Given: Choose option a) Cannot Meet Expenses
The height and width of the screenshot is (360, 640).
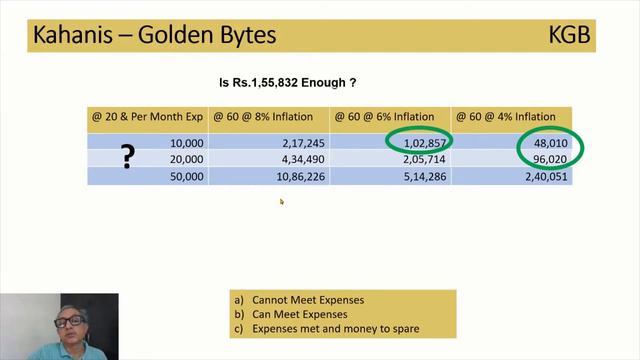Looking at the screenshot, I should pos(299,300).
